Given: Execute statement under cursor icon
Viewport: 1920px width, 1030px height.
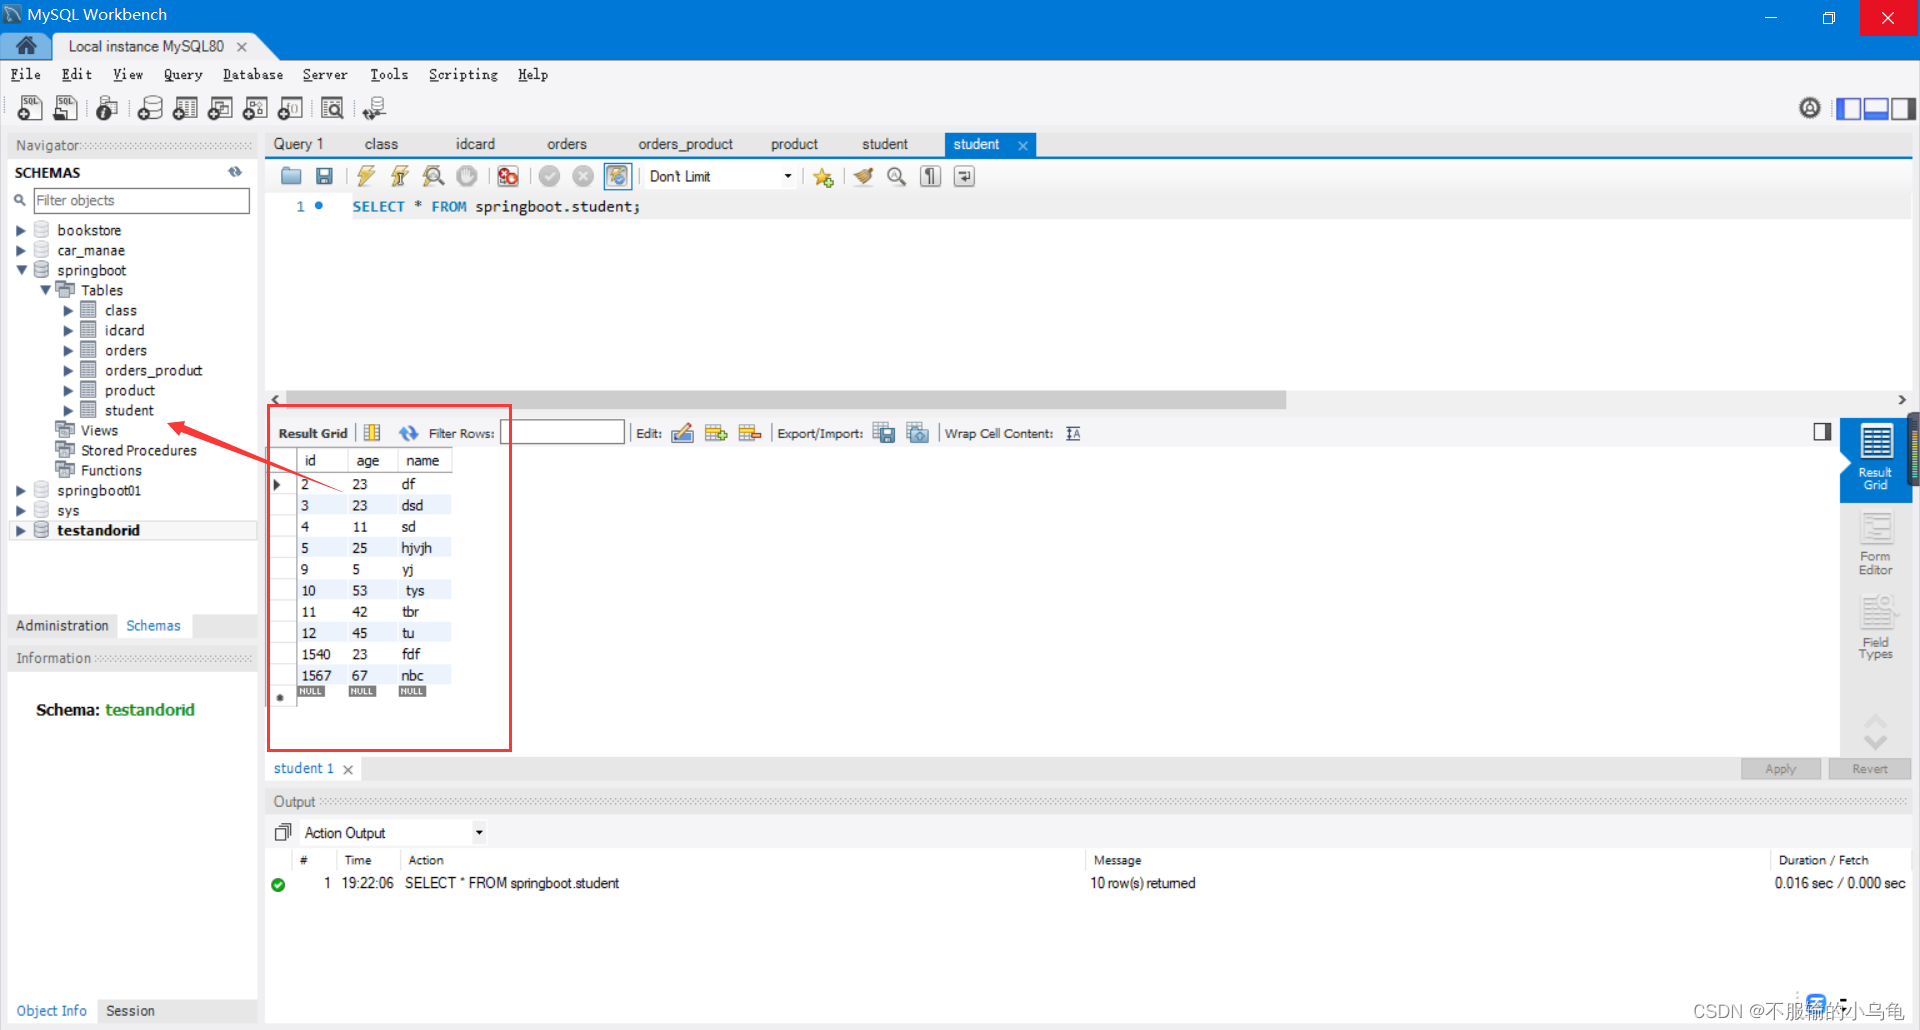Looking at the screenshot, I should tap(399, 176).
